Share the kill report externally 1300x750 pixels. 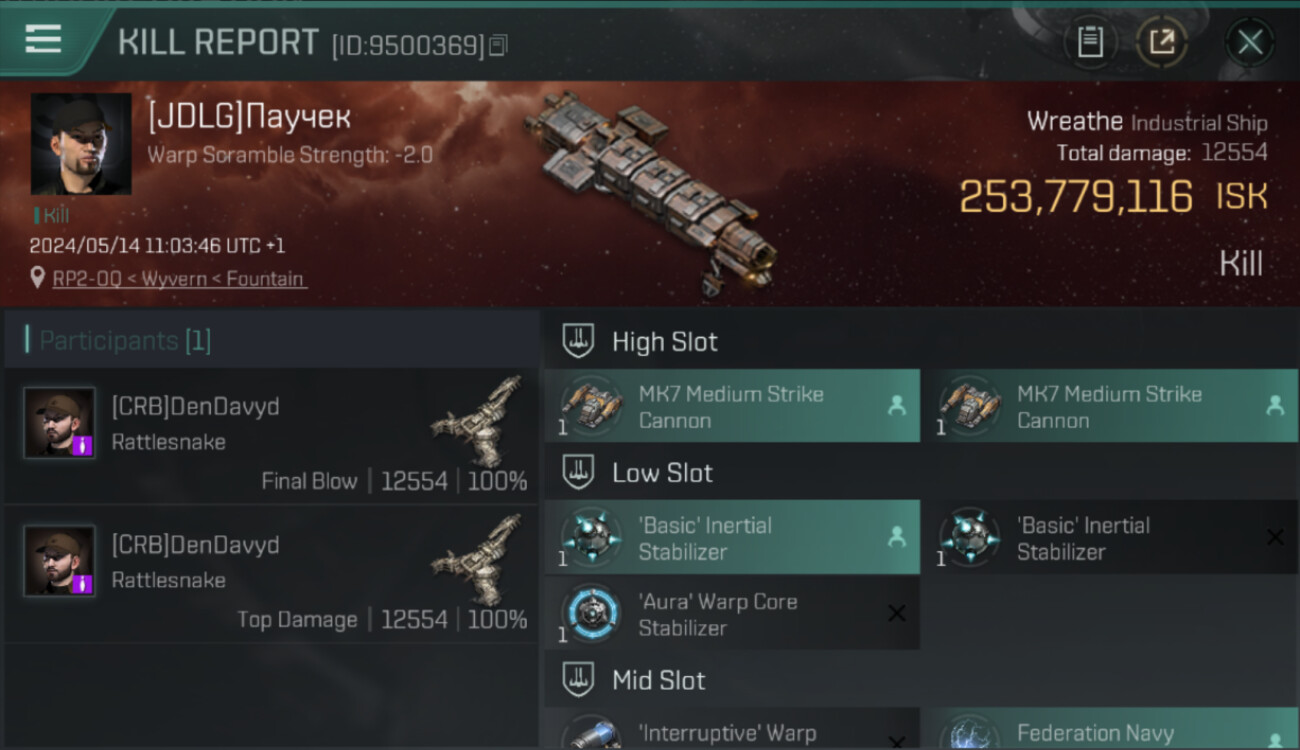[1162, 42]
